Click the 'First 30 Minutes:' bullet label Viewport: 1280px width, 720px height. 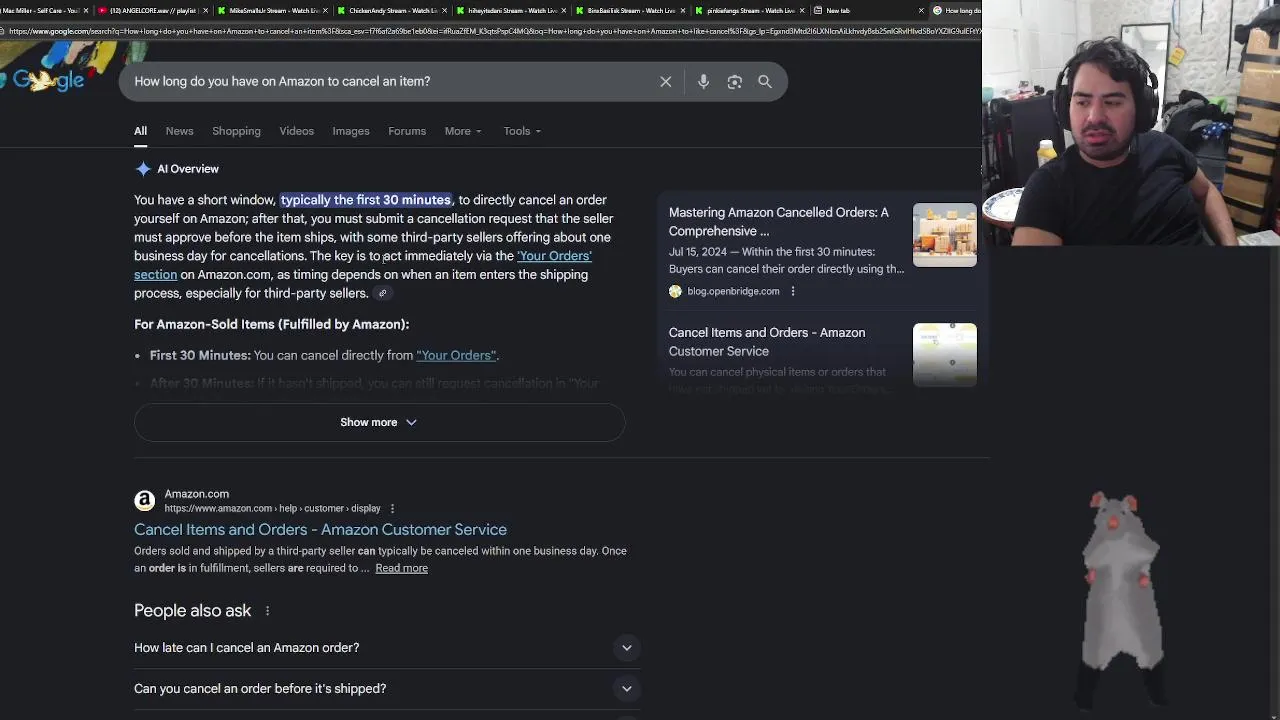(x=200, y=355)
